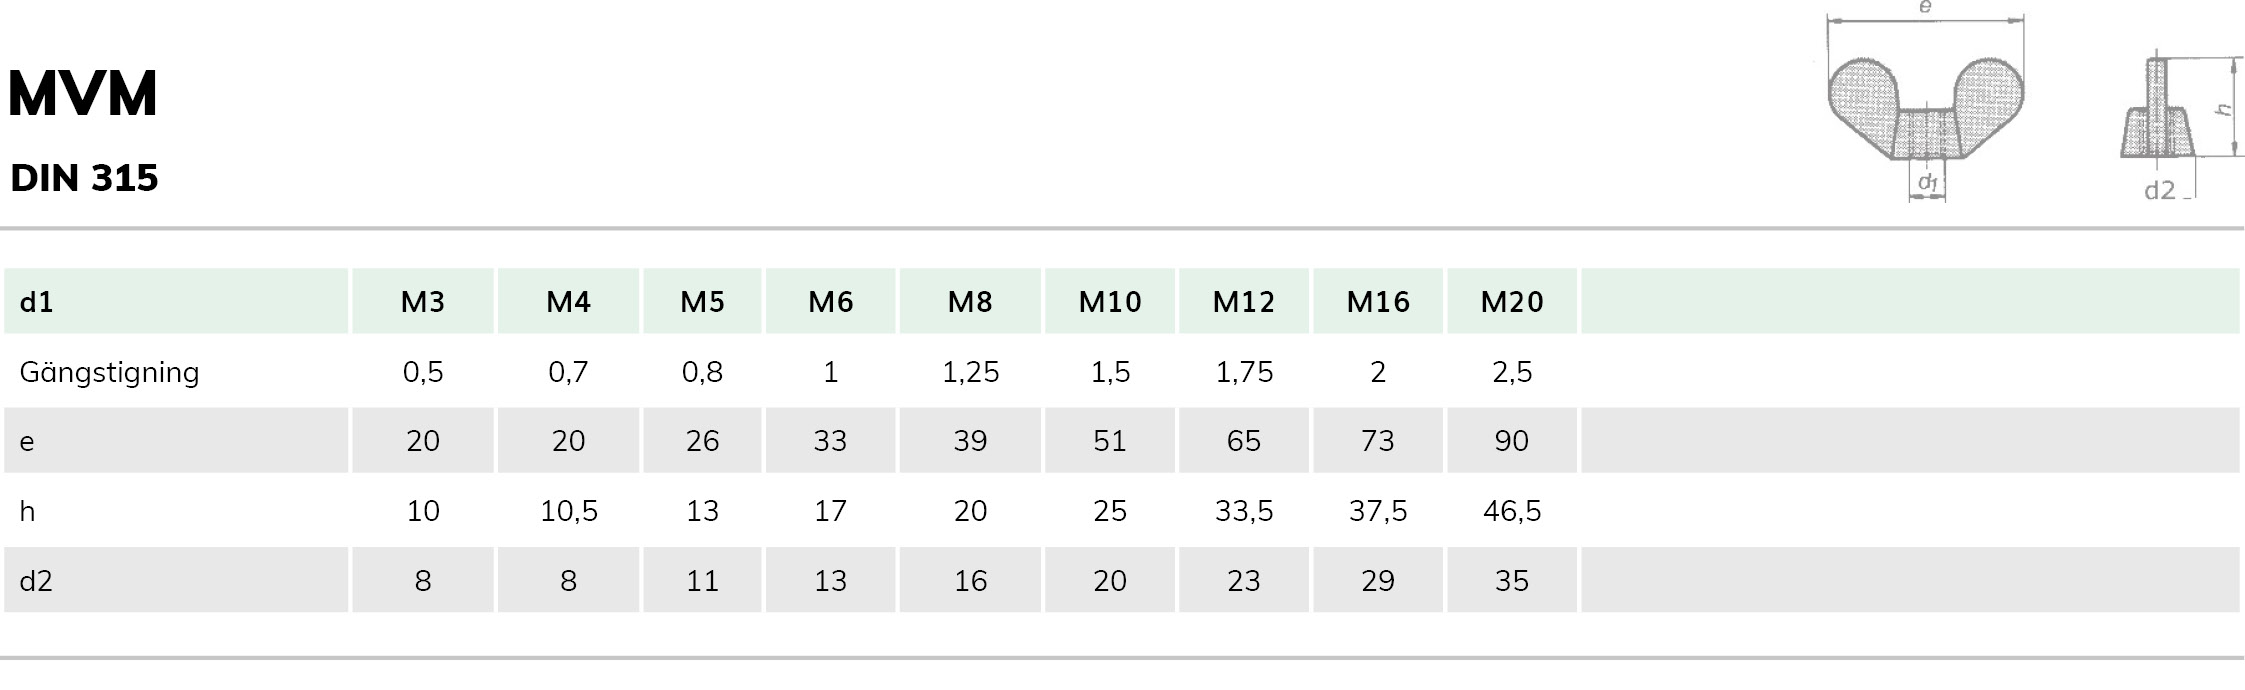Click the 46,5 height value for M20
Image resolution: width=2245 pixels, height=690 pixels.
click(1512, 511)
